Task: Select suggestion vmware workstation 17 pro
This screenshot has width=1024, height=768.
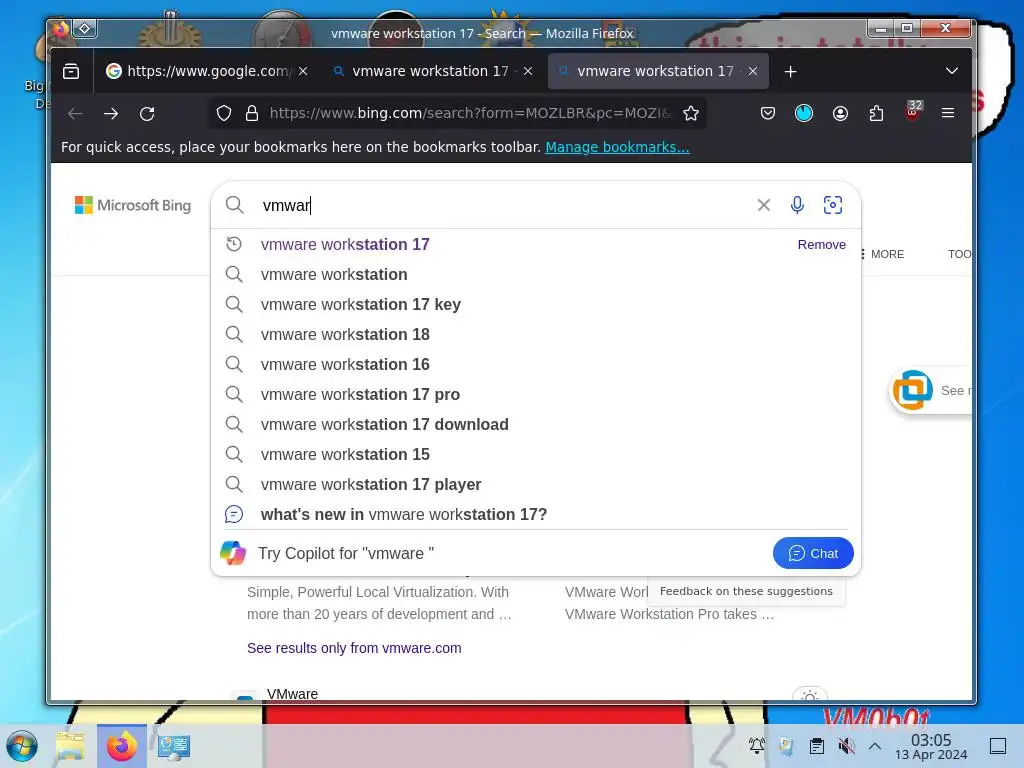Action: 536,394
